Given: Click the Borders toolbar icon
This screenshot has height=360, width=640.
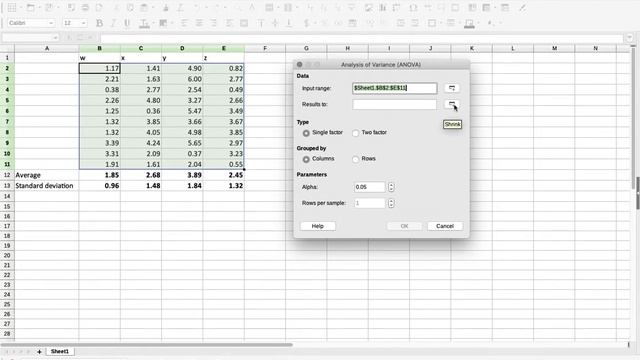Looking at the screenshot, I should [x=431, y=23].
